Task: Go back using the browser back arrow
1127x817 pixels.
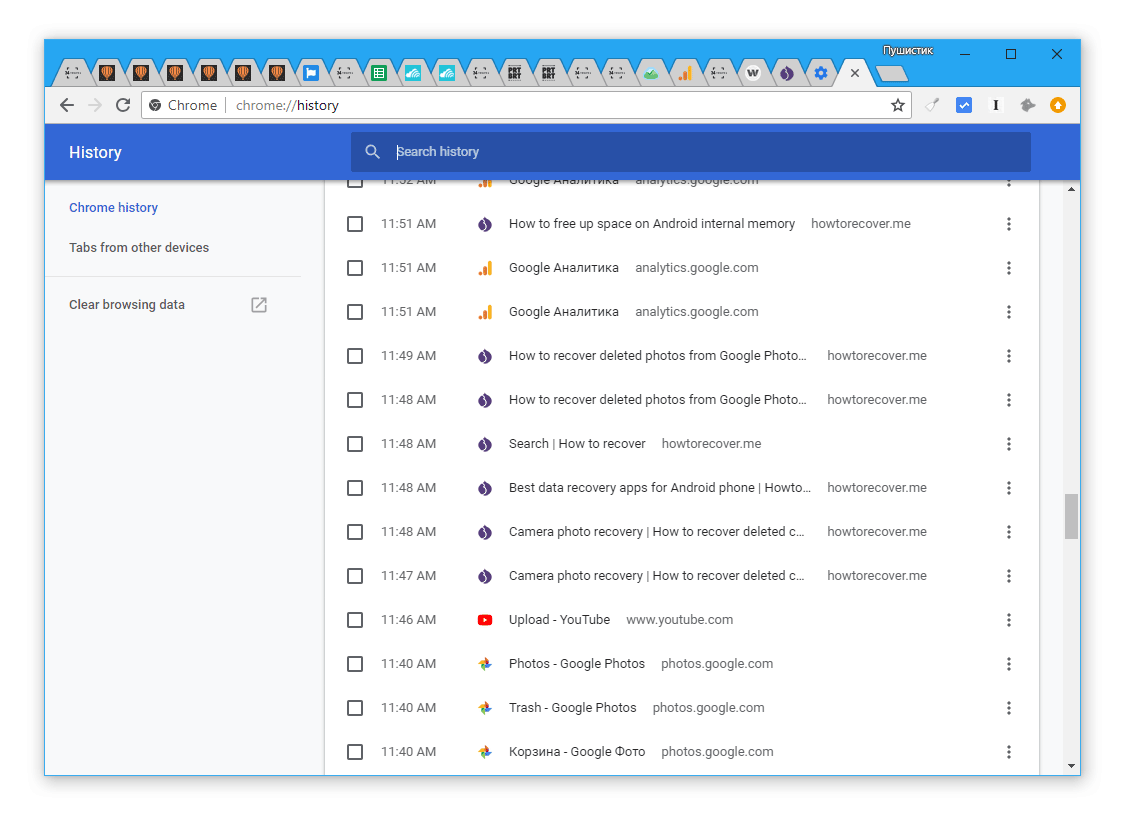Action: click(x=67, y=105)
